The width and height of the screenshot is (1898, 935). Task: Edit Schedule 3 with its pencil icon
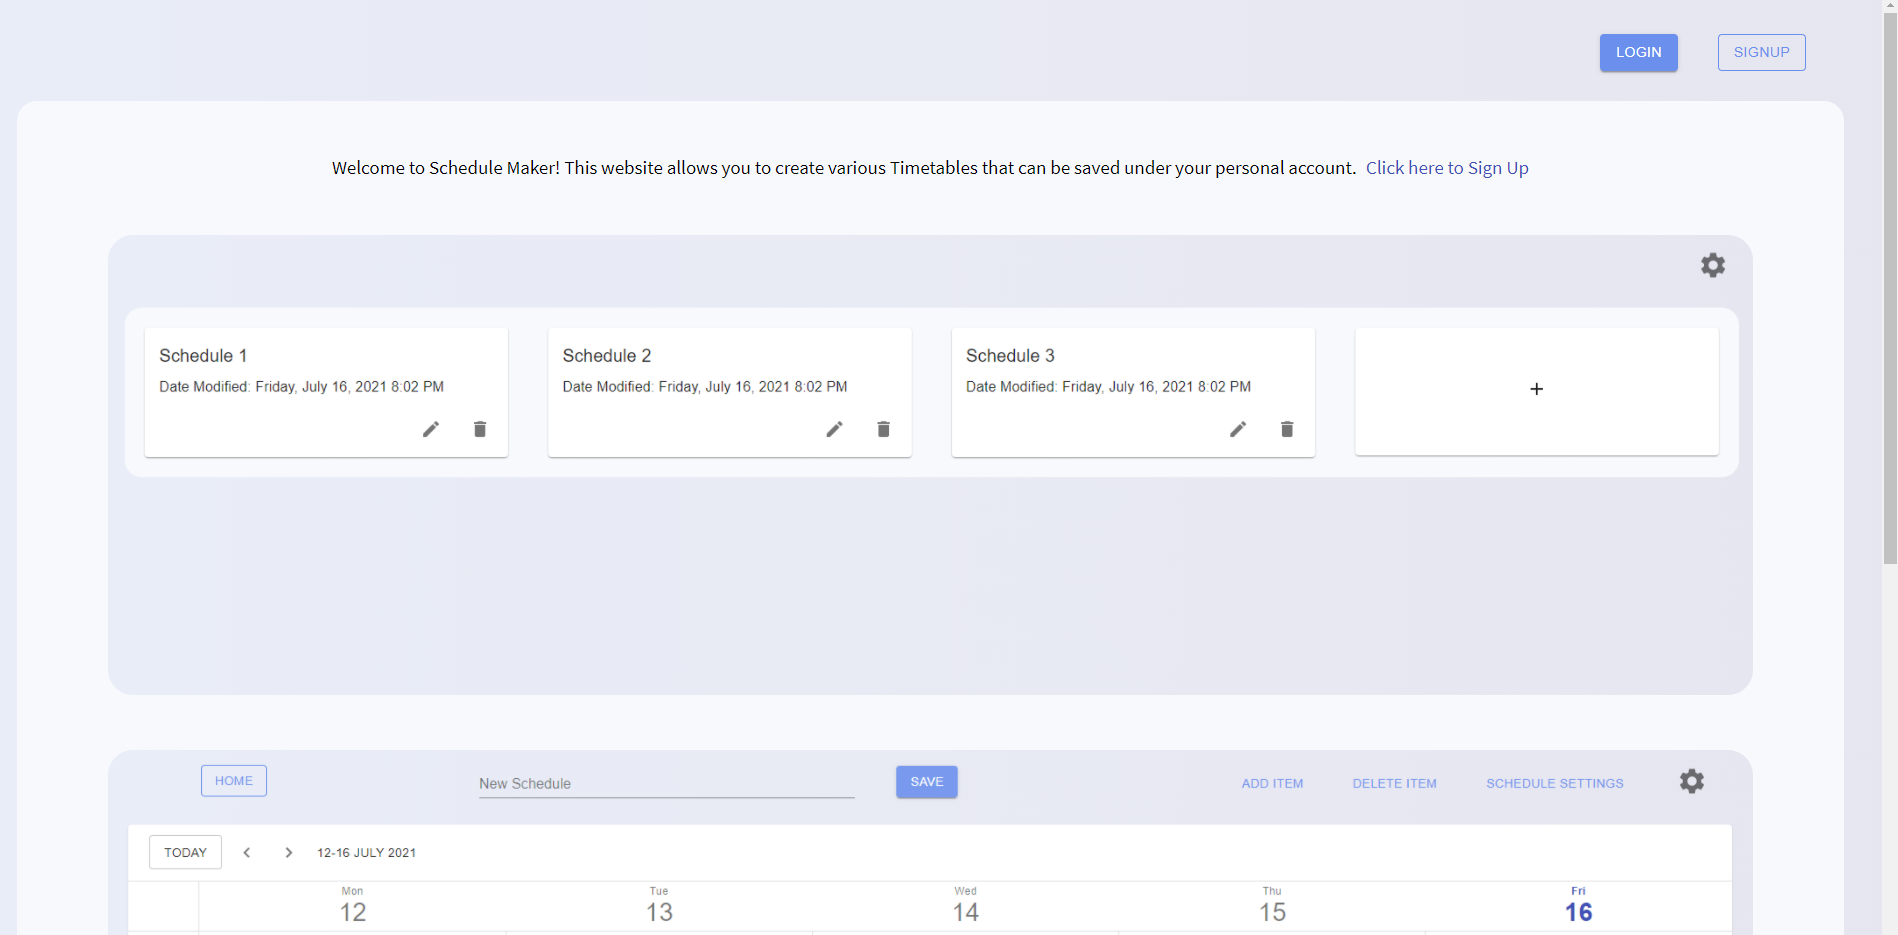coord(1238,429)
